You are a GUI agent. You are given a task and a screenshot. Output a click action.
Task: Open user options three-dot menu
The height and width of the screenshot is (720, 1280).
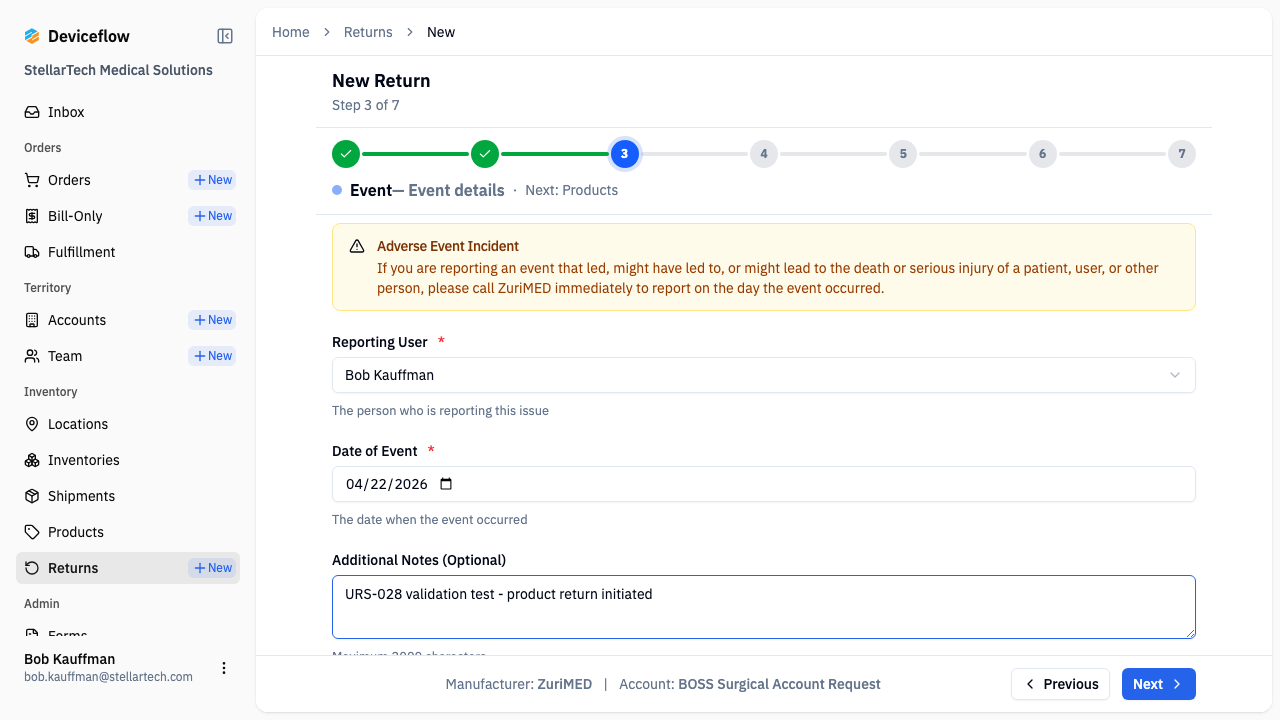pyautogui.click(x=224, y=668)
